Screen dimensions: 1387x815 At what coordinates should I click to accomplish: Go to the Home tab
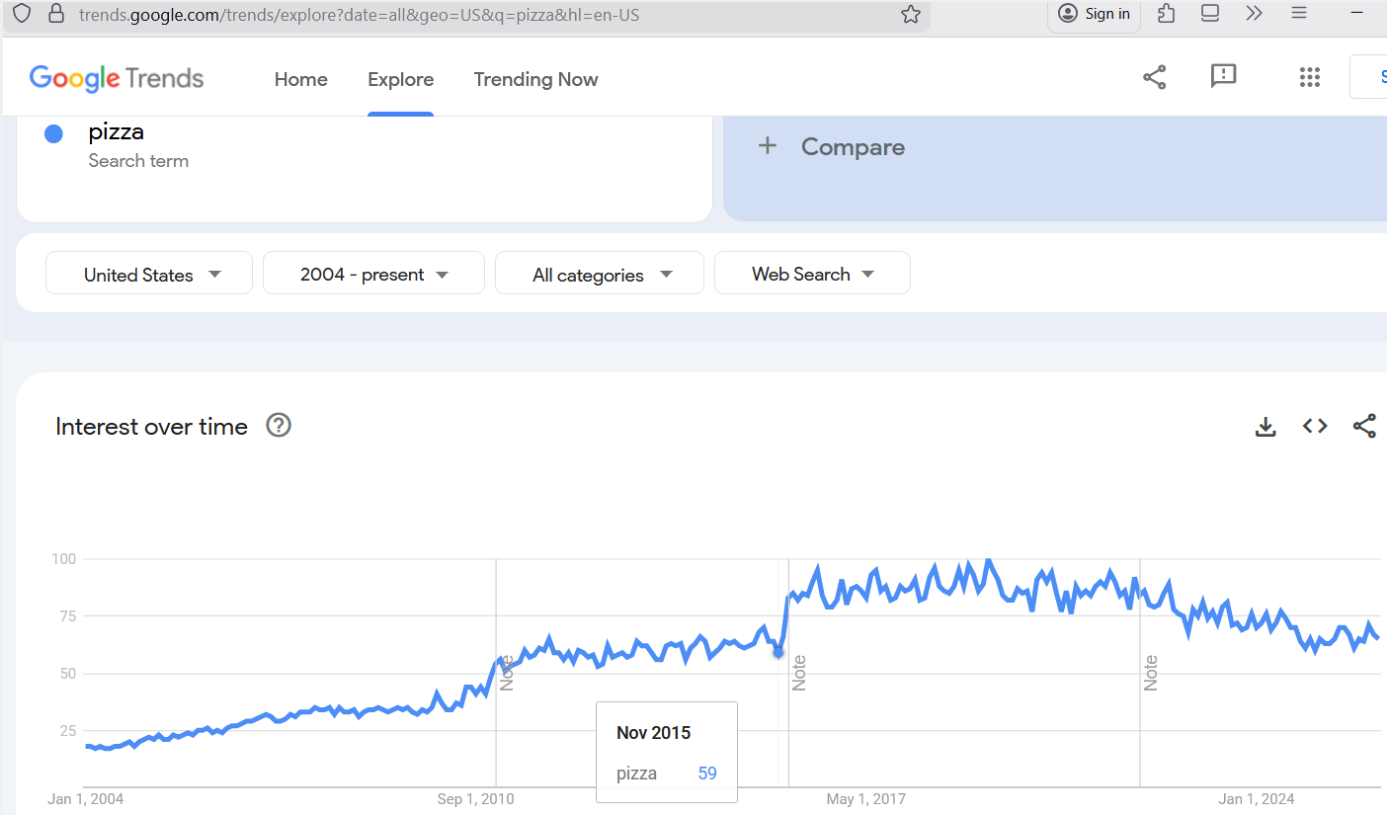pos(301,79)
